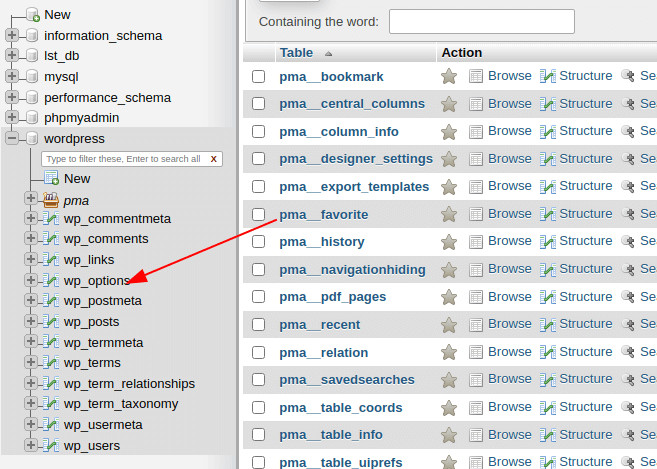Click the wp_links table icon in sidebar
Image resolution: width=657 pixels, height=469 pixels.
pyautogui.click(x=51, y=259)
